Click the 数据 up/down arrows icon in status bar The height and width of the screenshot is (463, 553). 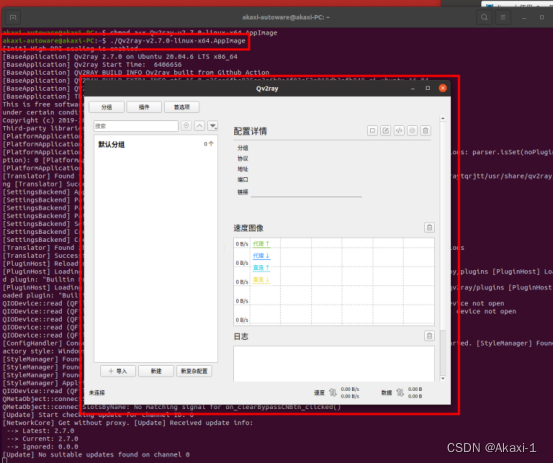[x=400, y=392]
